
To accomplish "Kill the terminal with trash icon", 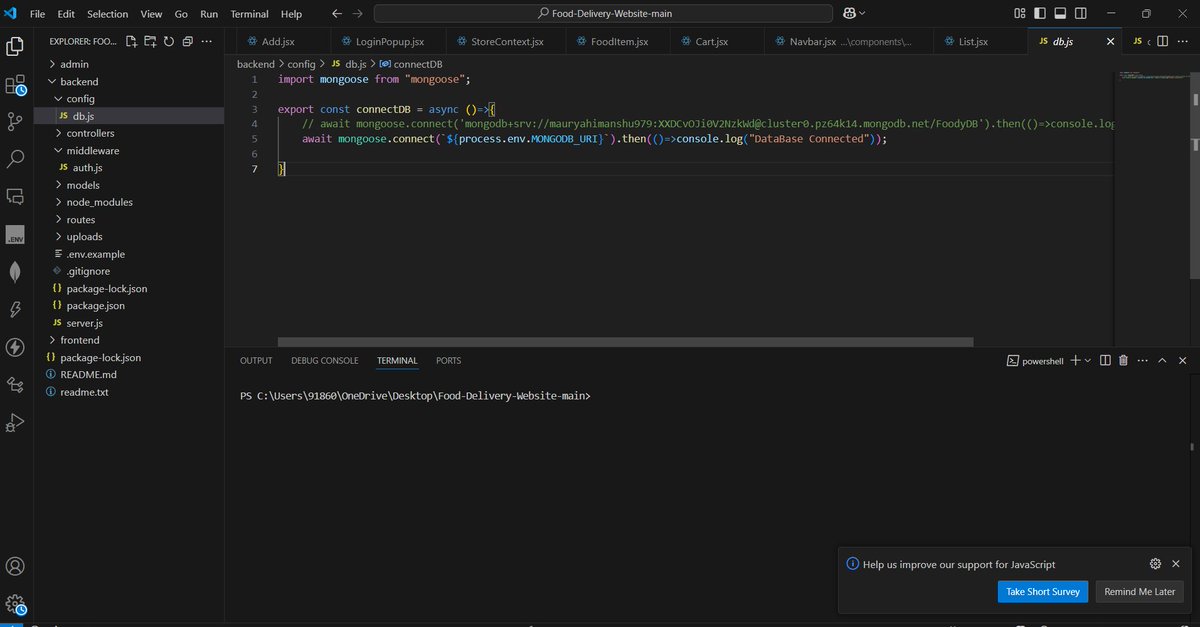I will [1123, 360].
